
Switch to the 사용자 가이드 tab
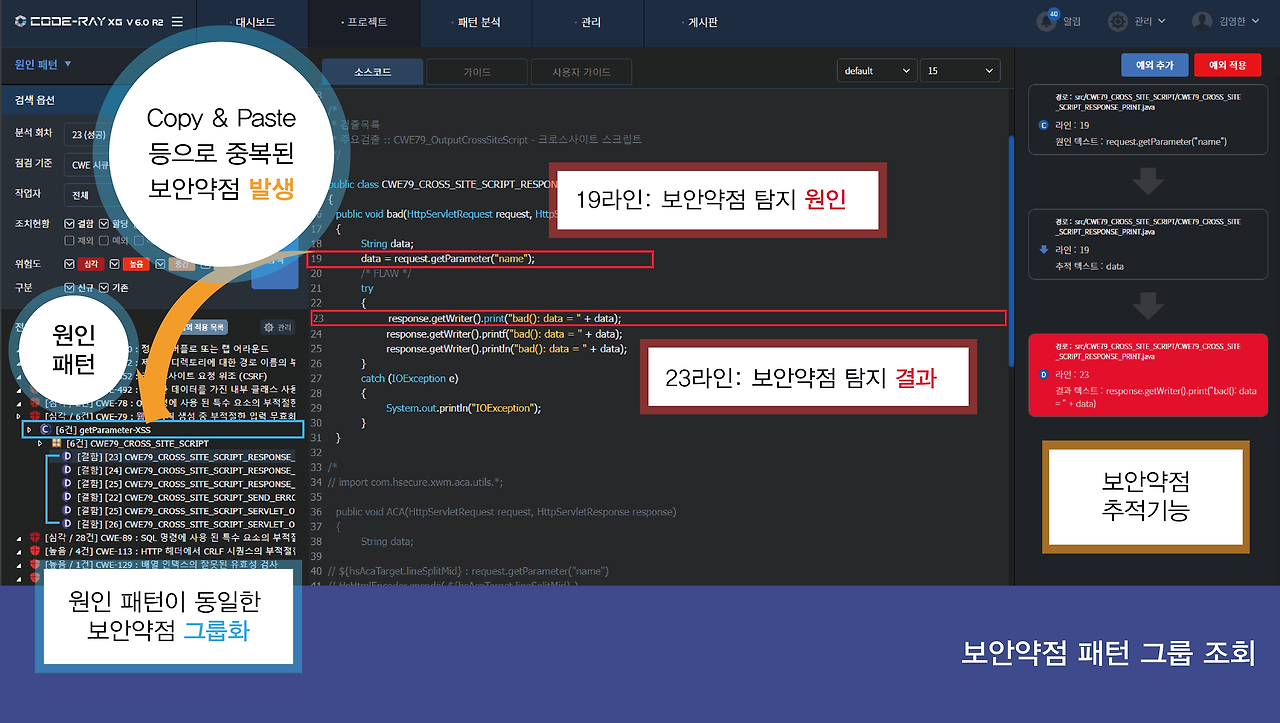[x=582, y=72]
